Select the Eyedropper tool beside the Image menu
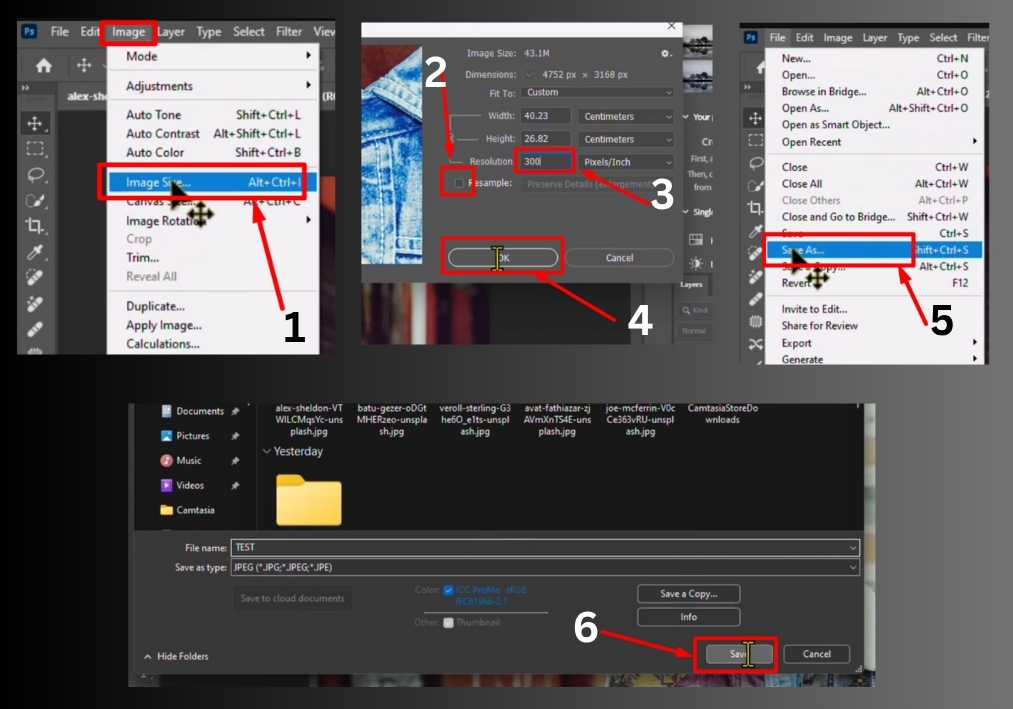The image size is (1013, 709). (35, 251)
